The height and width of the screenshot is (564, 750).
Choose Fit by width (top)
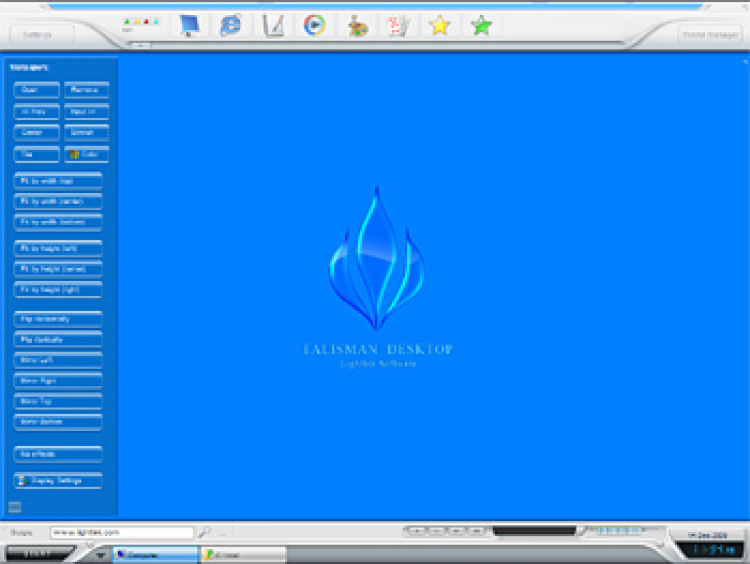58,181
